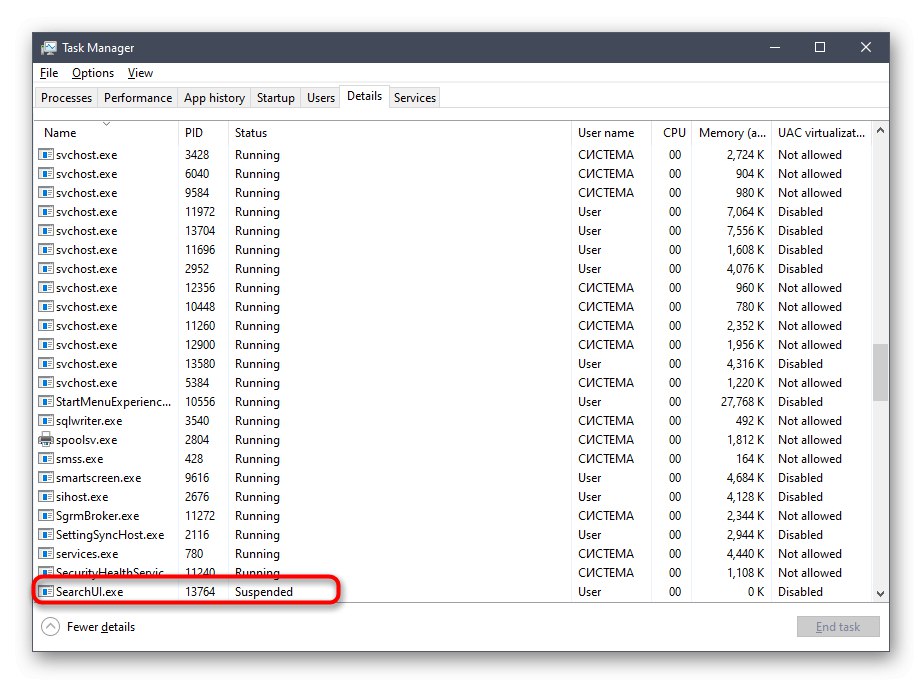Screen dimensions: 922x684
Task: Switch to the Performance tab
Action: pyautogui.click(x=138, y=98)
